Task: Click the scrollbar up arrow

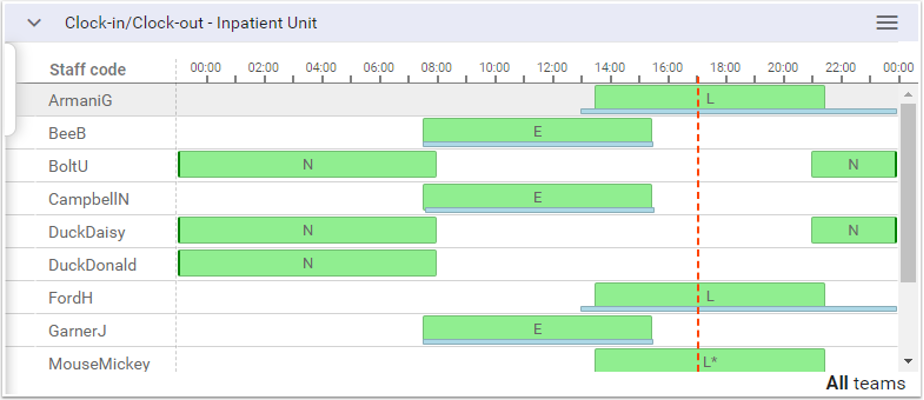Action: (908, 95)
